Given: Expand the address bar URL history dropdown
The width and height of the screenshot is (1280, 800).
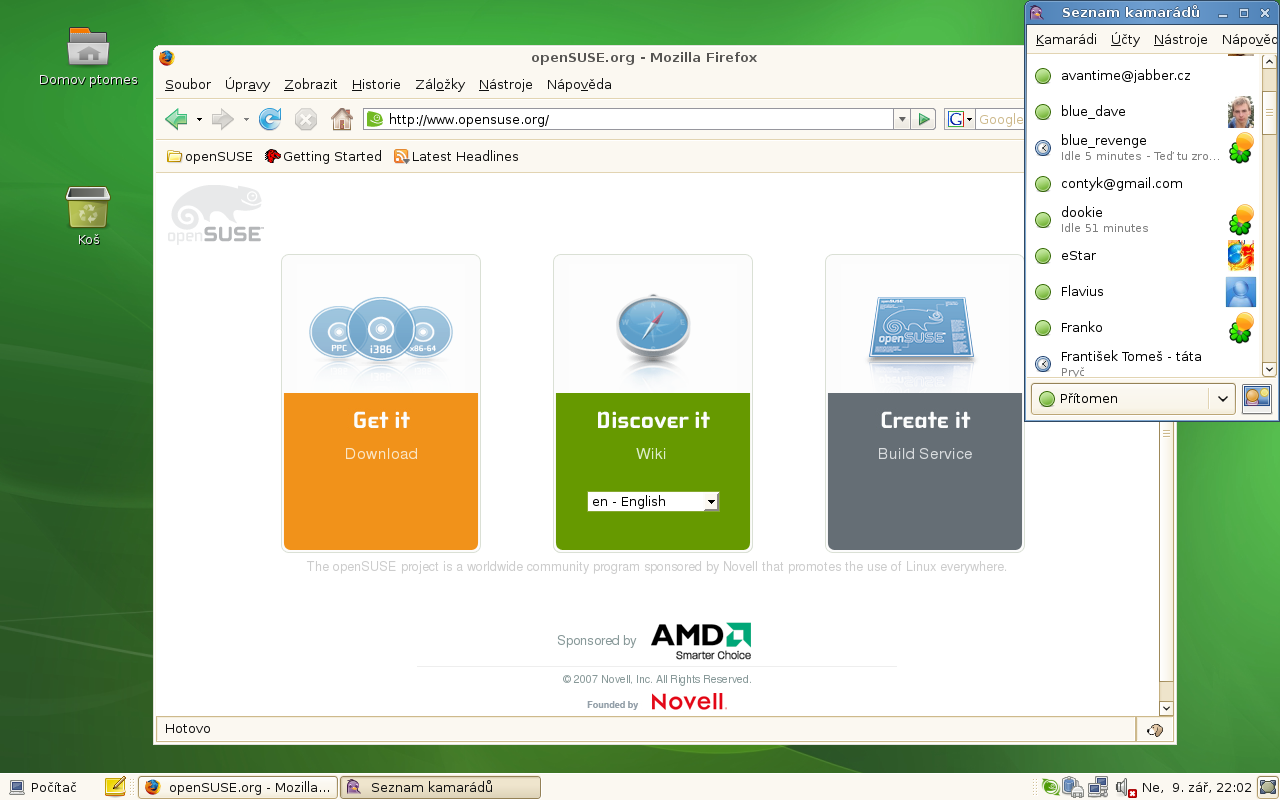Looking at the screenshot, I should coord(902,120).
